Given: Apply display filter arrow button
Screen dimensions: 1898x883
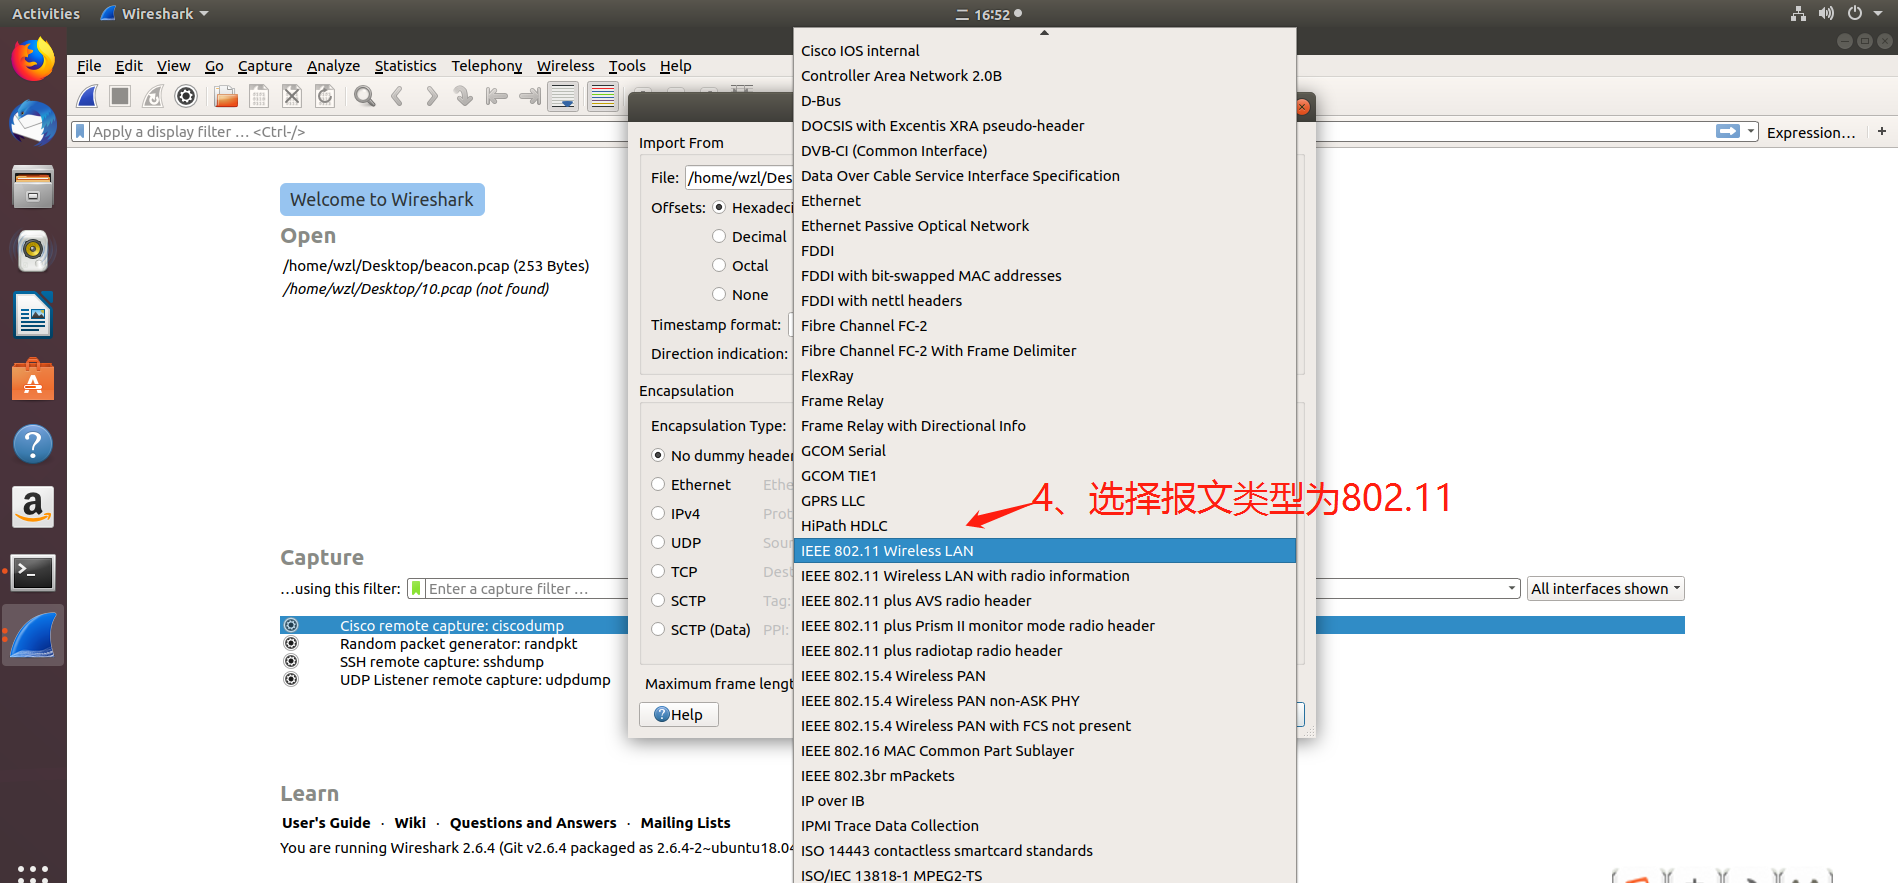Looking at the screenshot, I should [x=1728, y=131].
